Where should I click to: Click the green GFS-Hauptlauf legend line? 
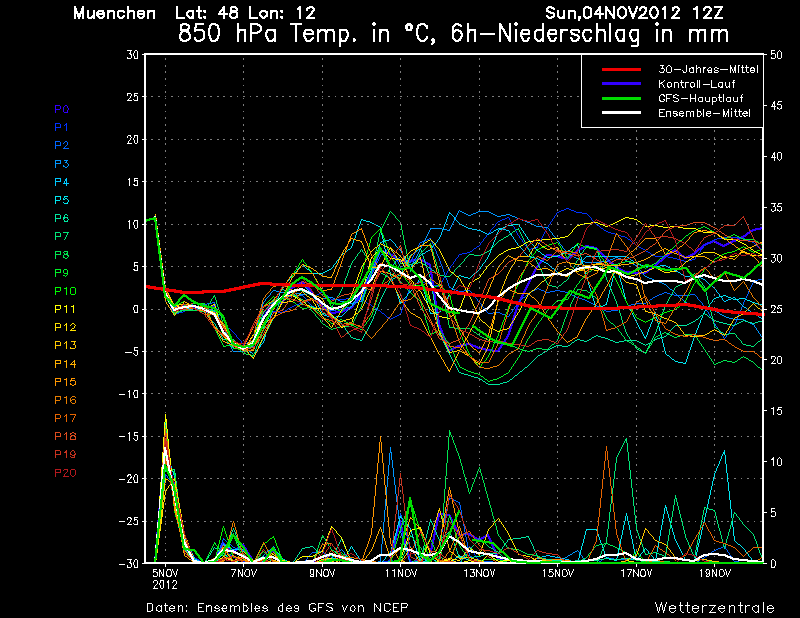pyautogui.click(x=621, y=98)
